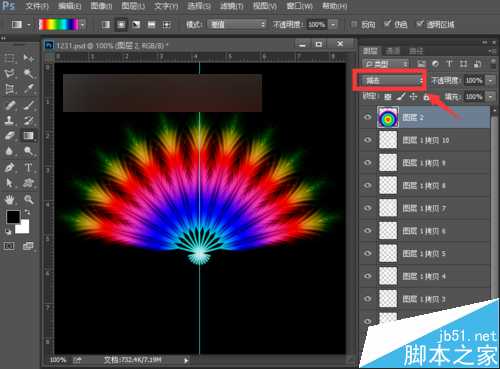Screen dimensions: 500x369
Task: Select the Healing Brush tool
Action: coord(9,105)
